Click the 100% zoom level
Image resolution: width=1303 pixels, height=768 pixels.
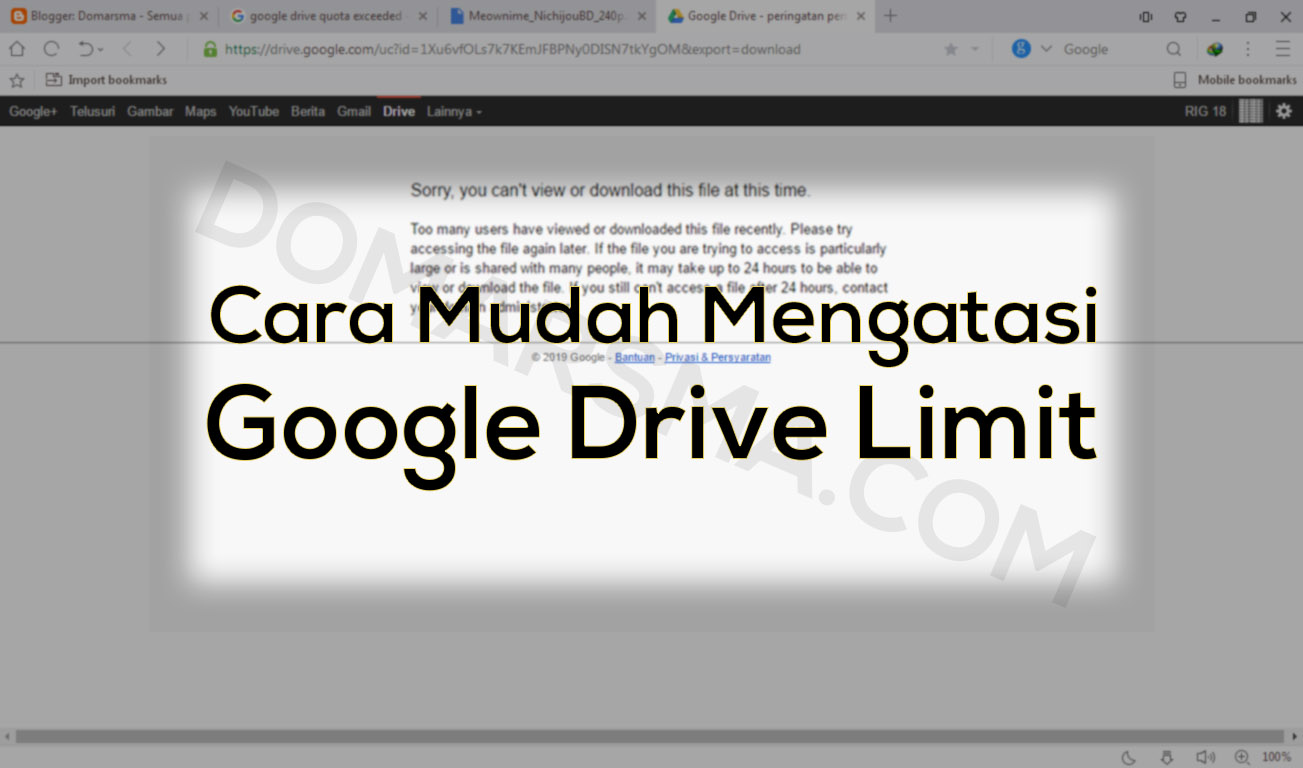[x=1276, y=757]
